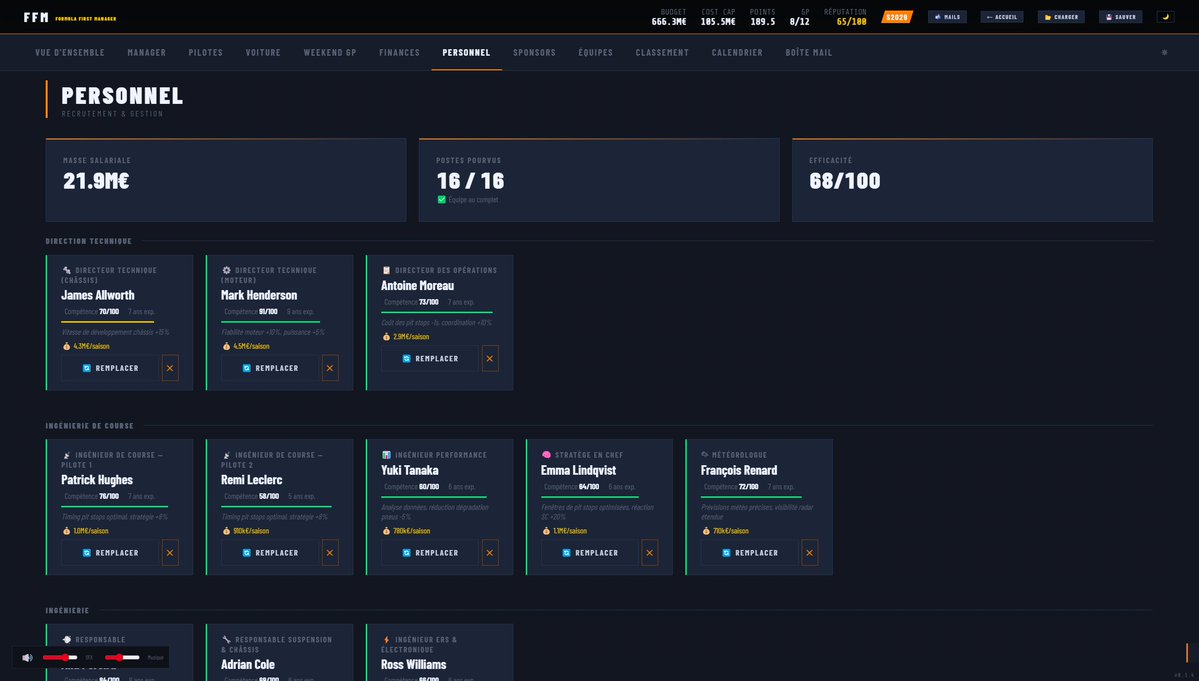This screenshot has width=1199, height=681.
Task: Click the Stratège en Chef brain icon
Action: [546, 455]
